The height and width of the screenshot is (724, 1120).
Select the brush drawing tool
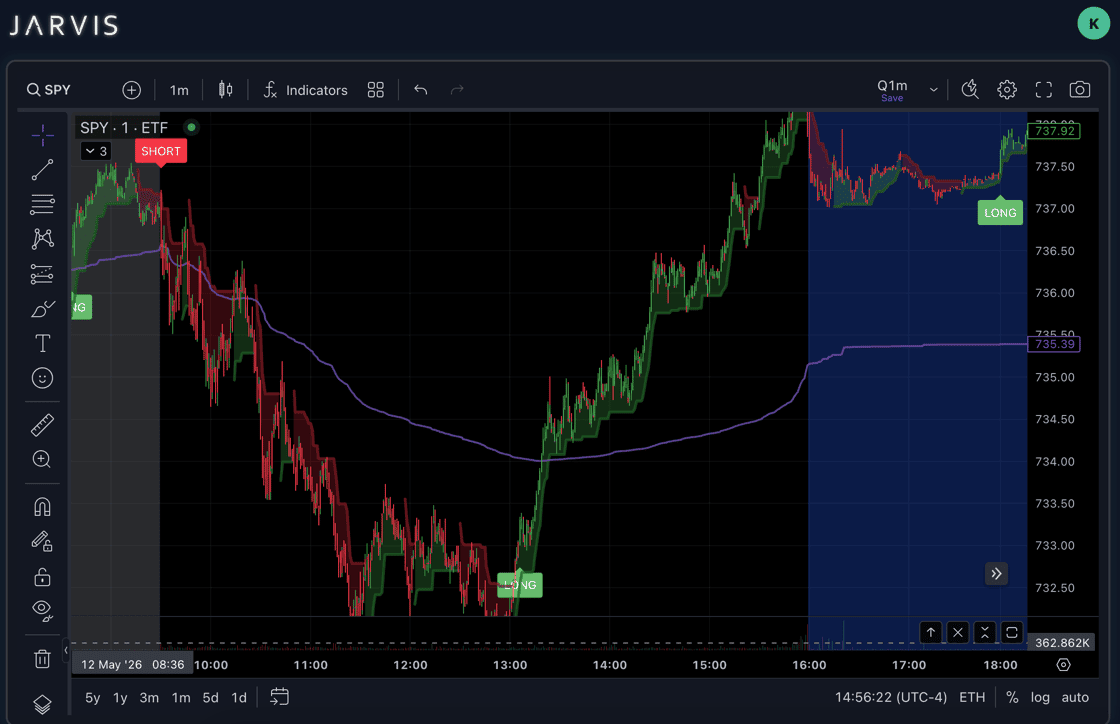pos(42,309)
